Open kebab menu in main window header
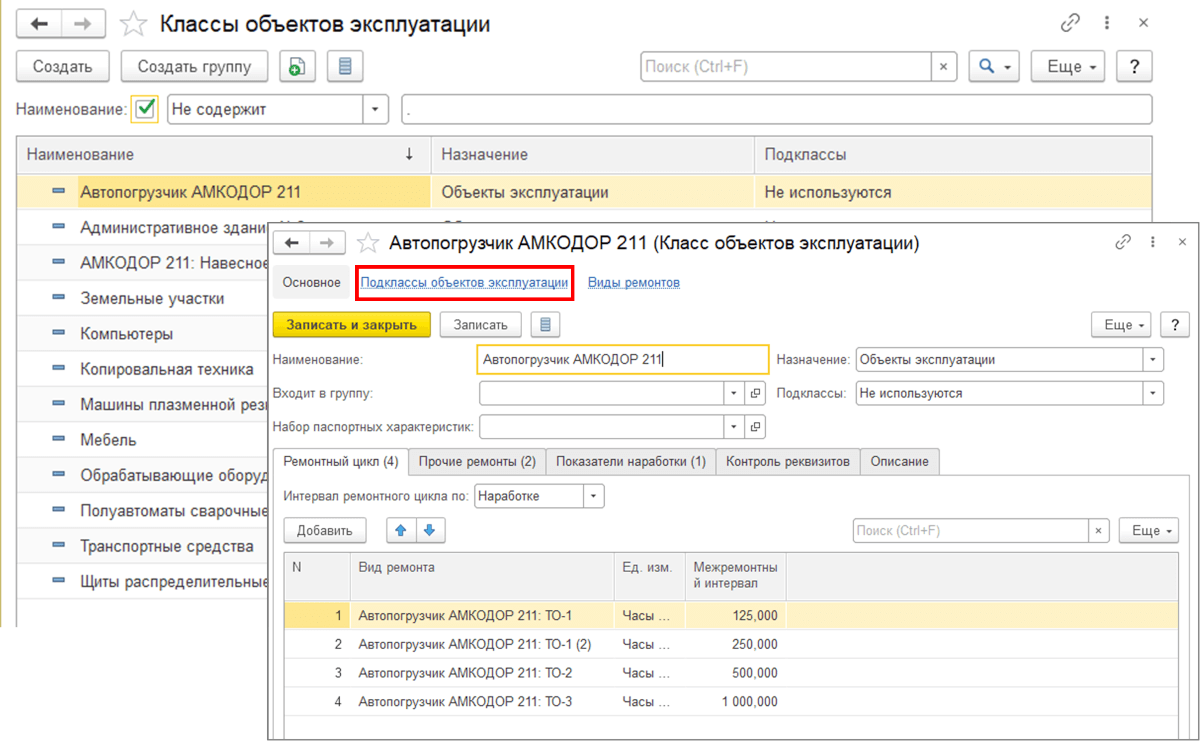This screenshot has width=1200, height=741. point(1107,23)
